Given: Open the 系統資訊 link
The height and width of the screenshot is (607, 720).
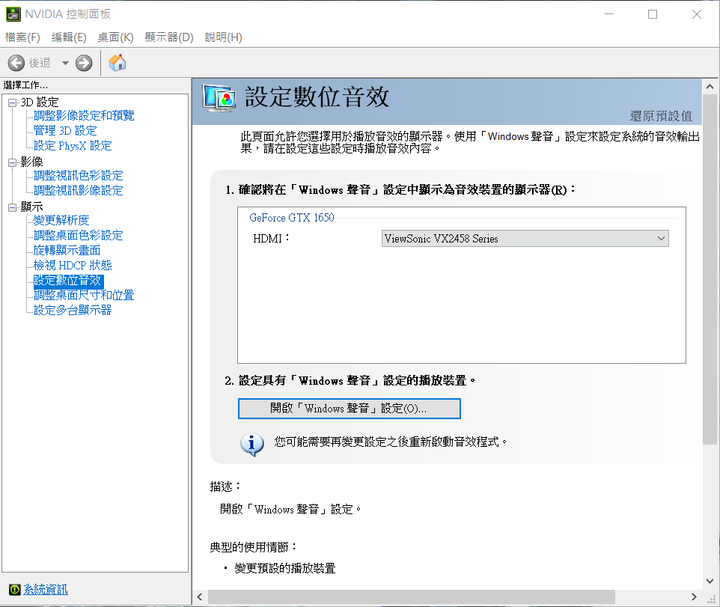Looking at the screenshot, I should point(45,589).
